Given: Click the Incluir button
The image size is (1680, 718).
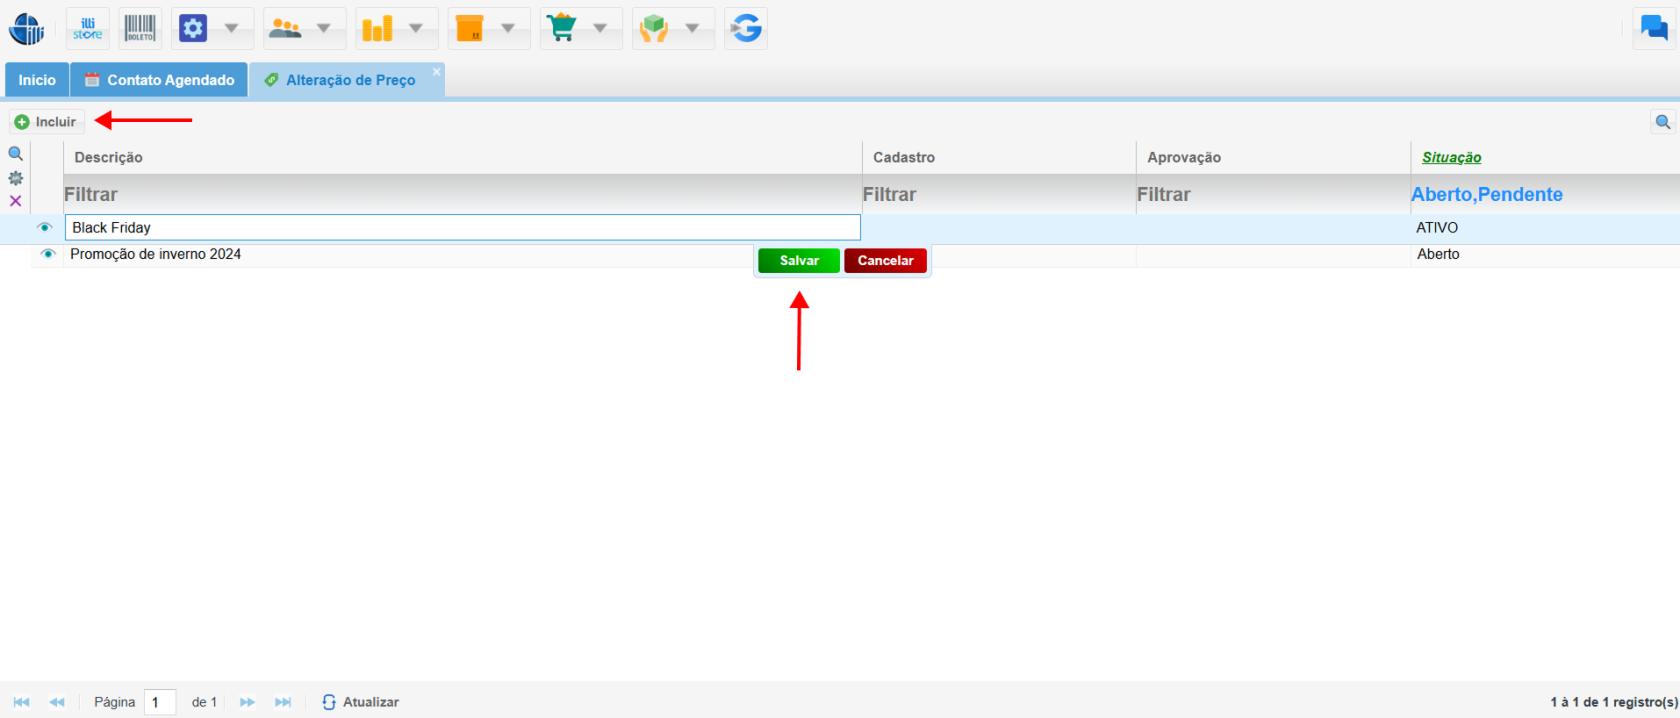Looking at the screenshot, I should point(46,122).
